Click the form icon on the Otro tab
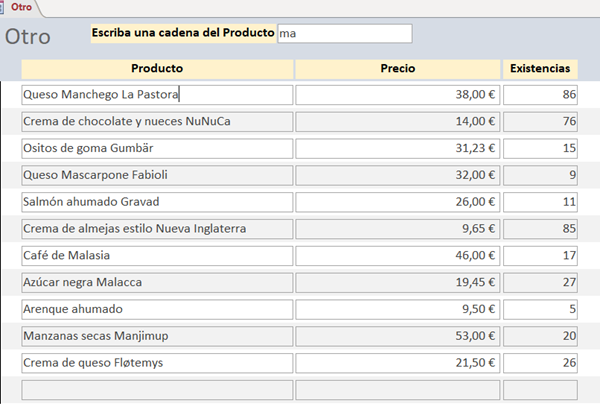This screenshot has height=418, width=600. click(x=6, y=7)
